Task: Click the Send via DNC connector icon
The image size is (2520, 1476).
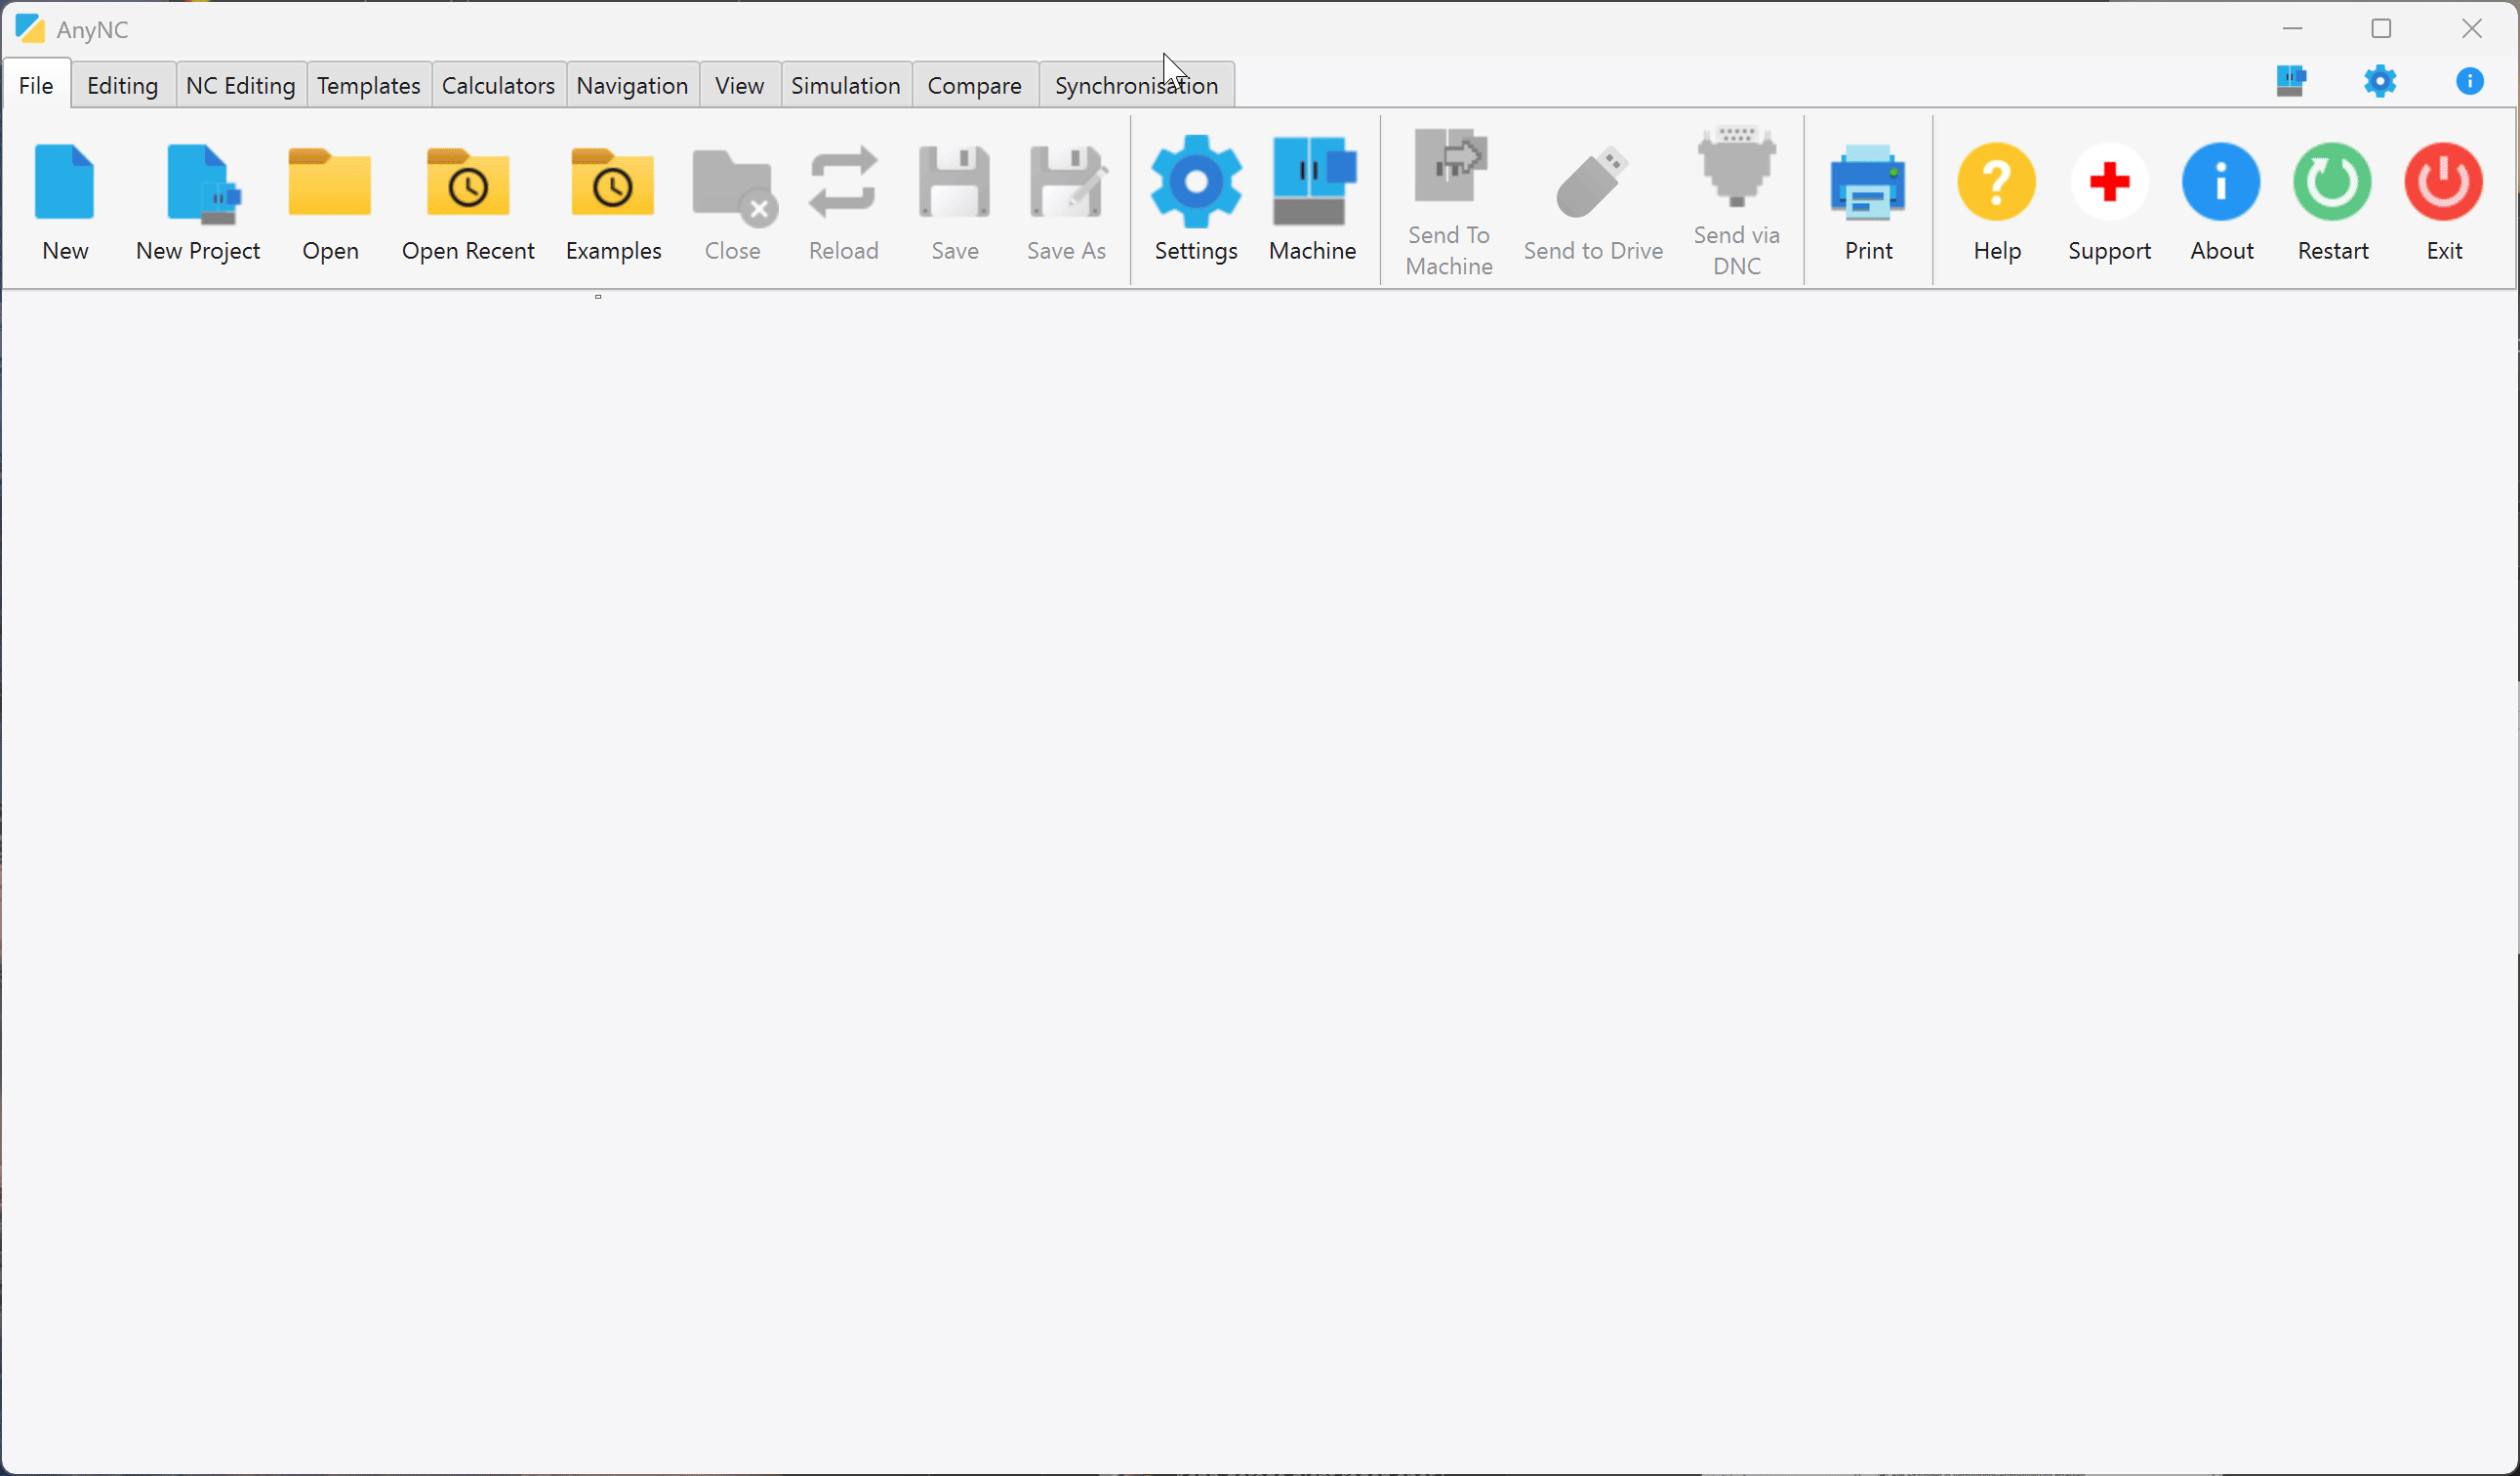Action: [x=1737, y=165]
